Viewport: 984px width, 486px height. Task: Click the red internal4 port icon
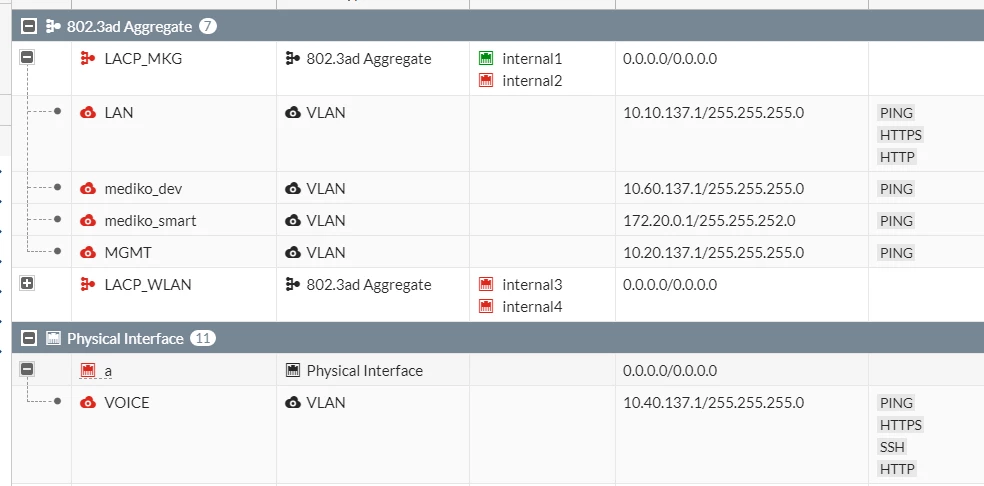click(486, 307)
